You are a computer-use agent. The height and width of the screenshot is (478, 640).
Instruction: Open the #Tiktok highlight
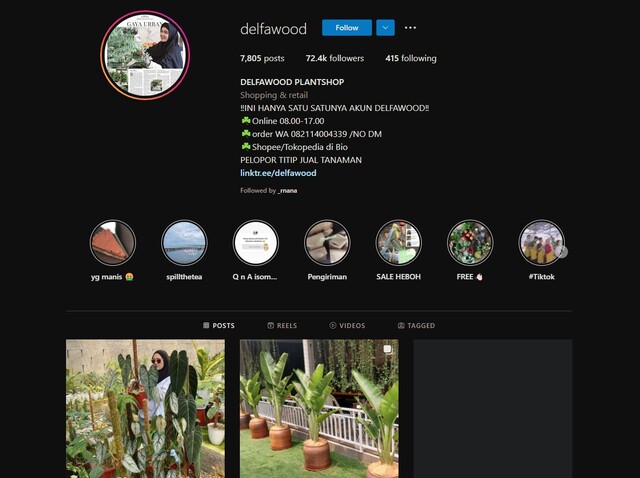[x=540, y=243]
